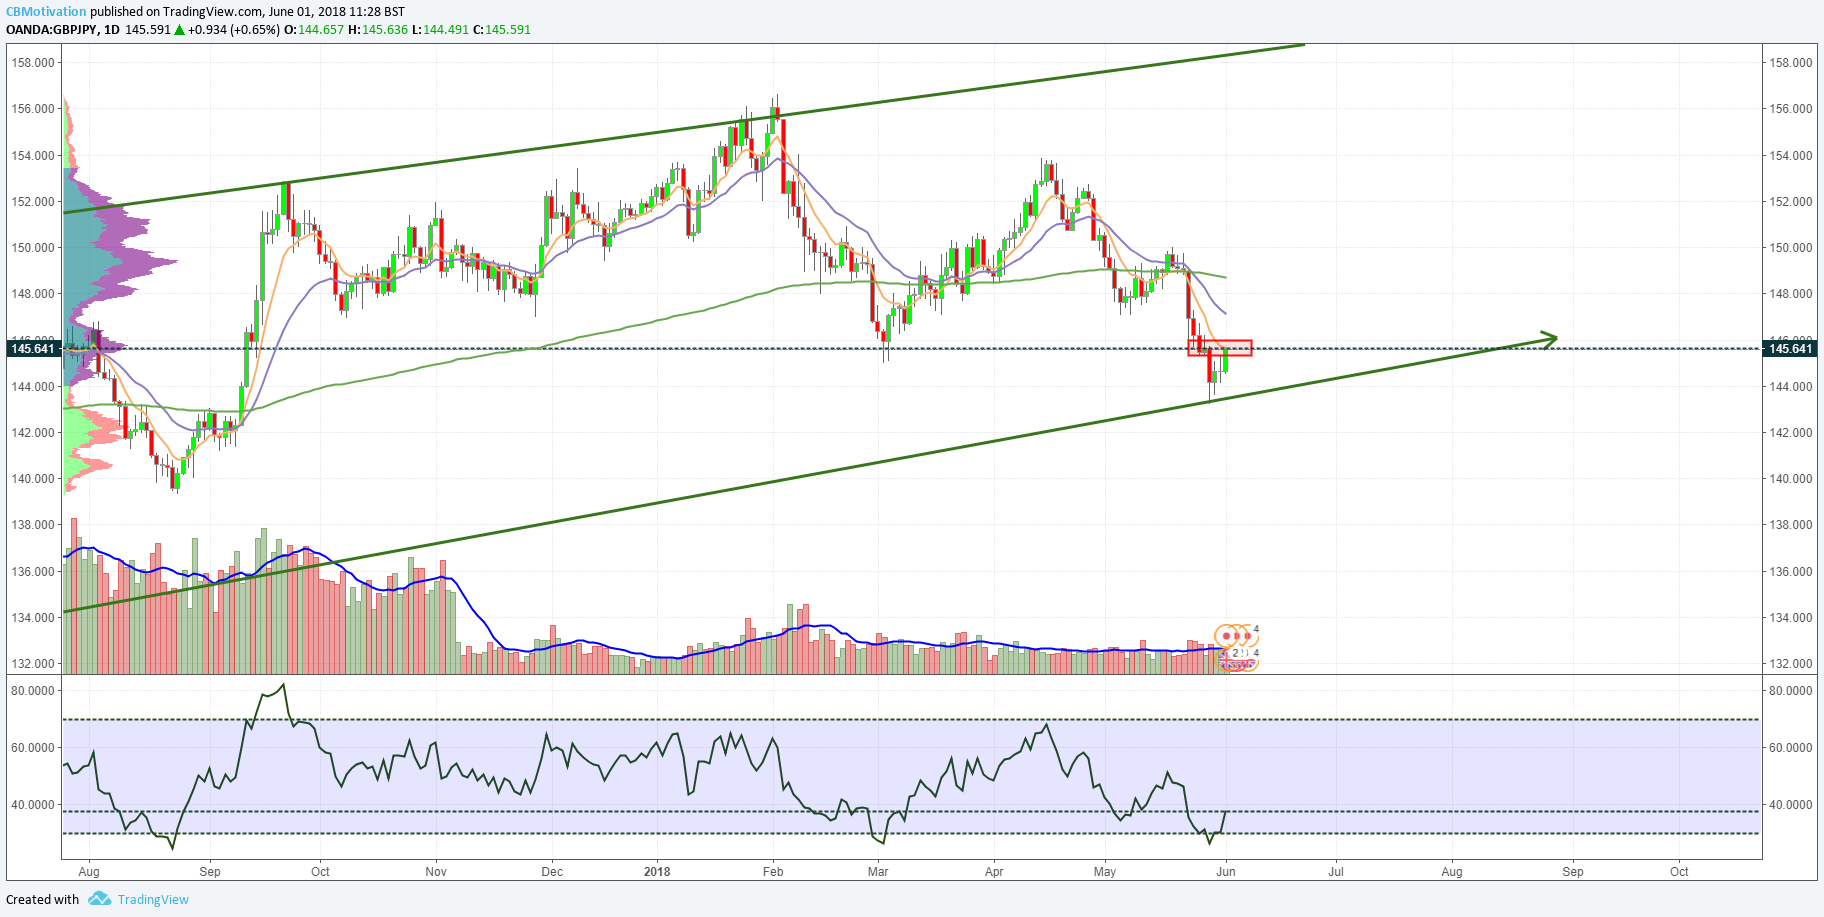Viewport: 1824px width, 917px height.
Task: Click the 1D timeframe label
Action: (112, 30)
